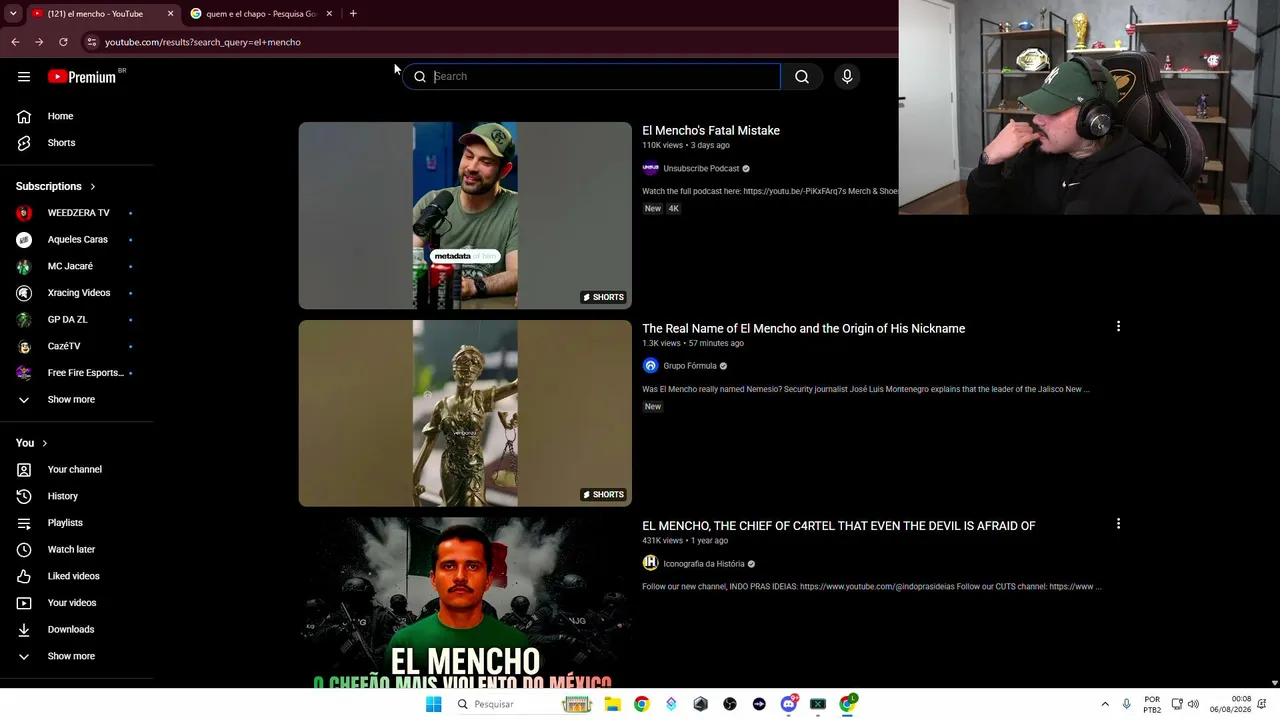Image resolution: width=1280 pixels, height=720 pixels.
Task: Close the 'quem e el chapo' tab
Action: coord(329,14)
